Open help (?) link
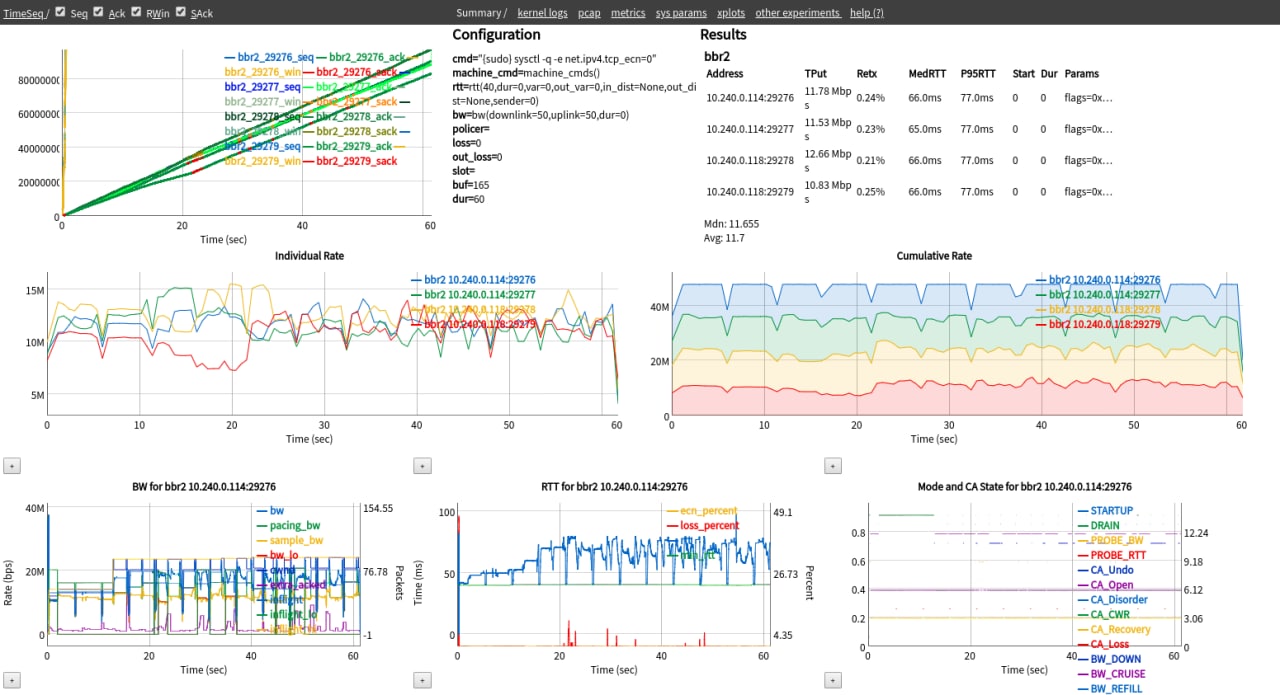1280x695 pixels. (866, 13)
